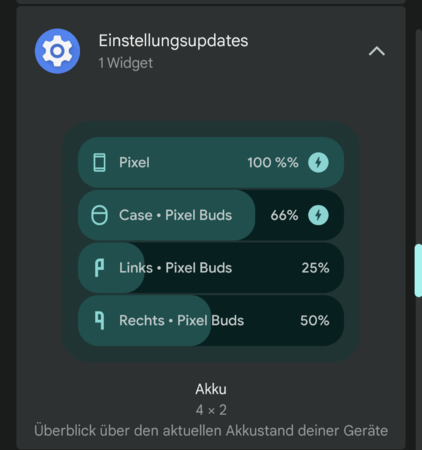Click the 100 %% battery value

click(273, 163)
